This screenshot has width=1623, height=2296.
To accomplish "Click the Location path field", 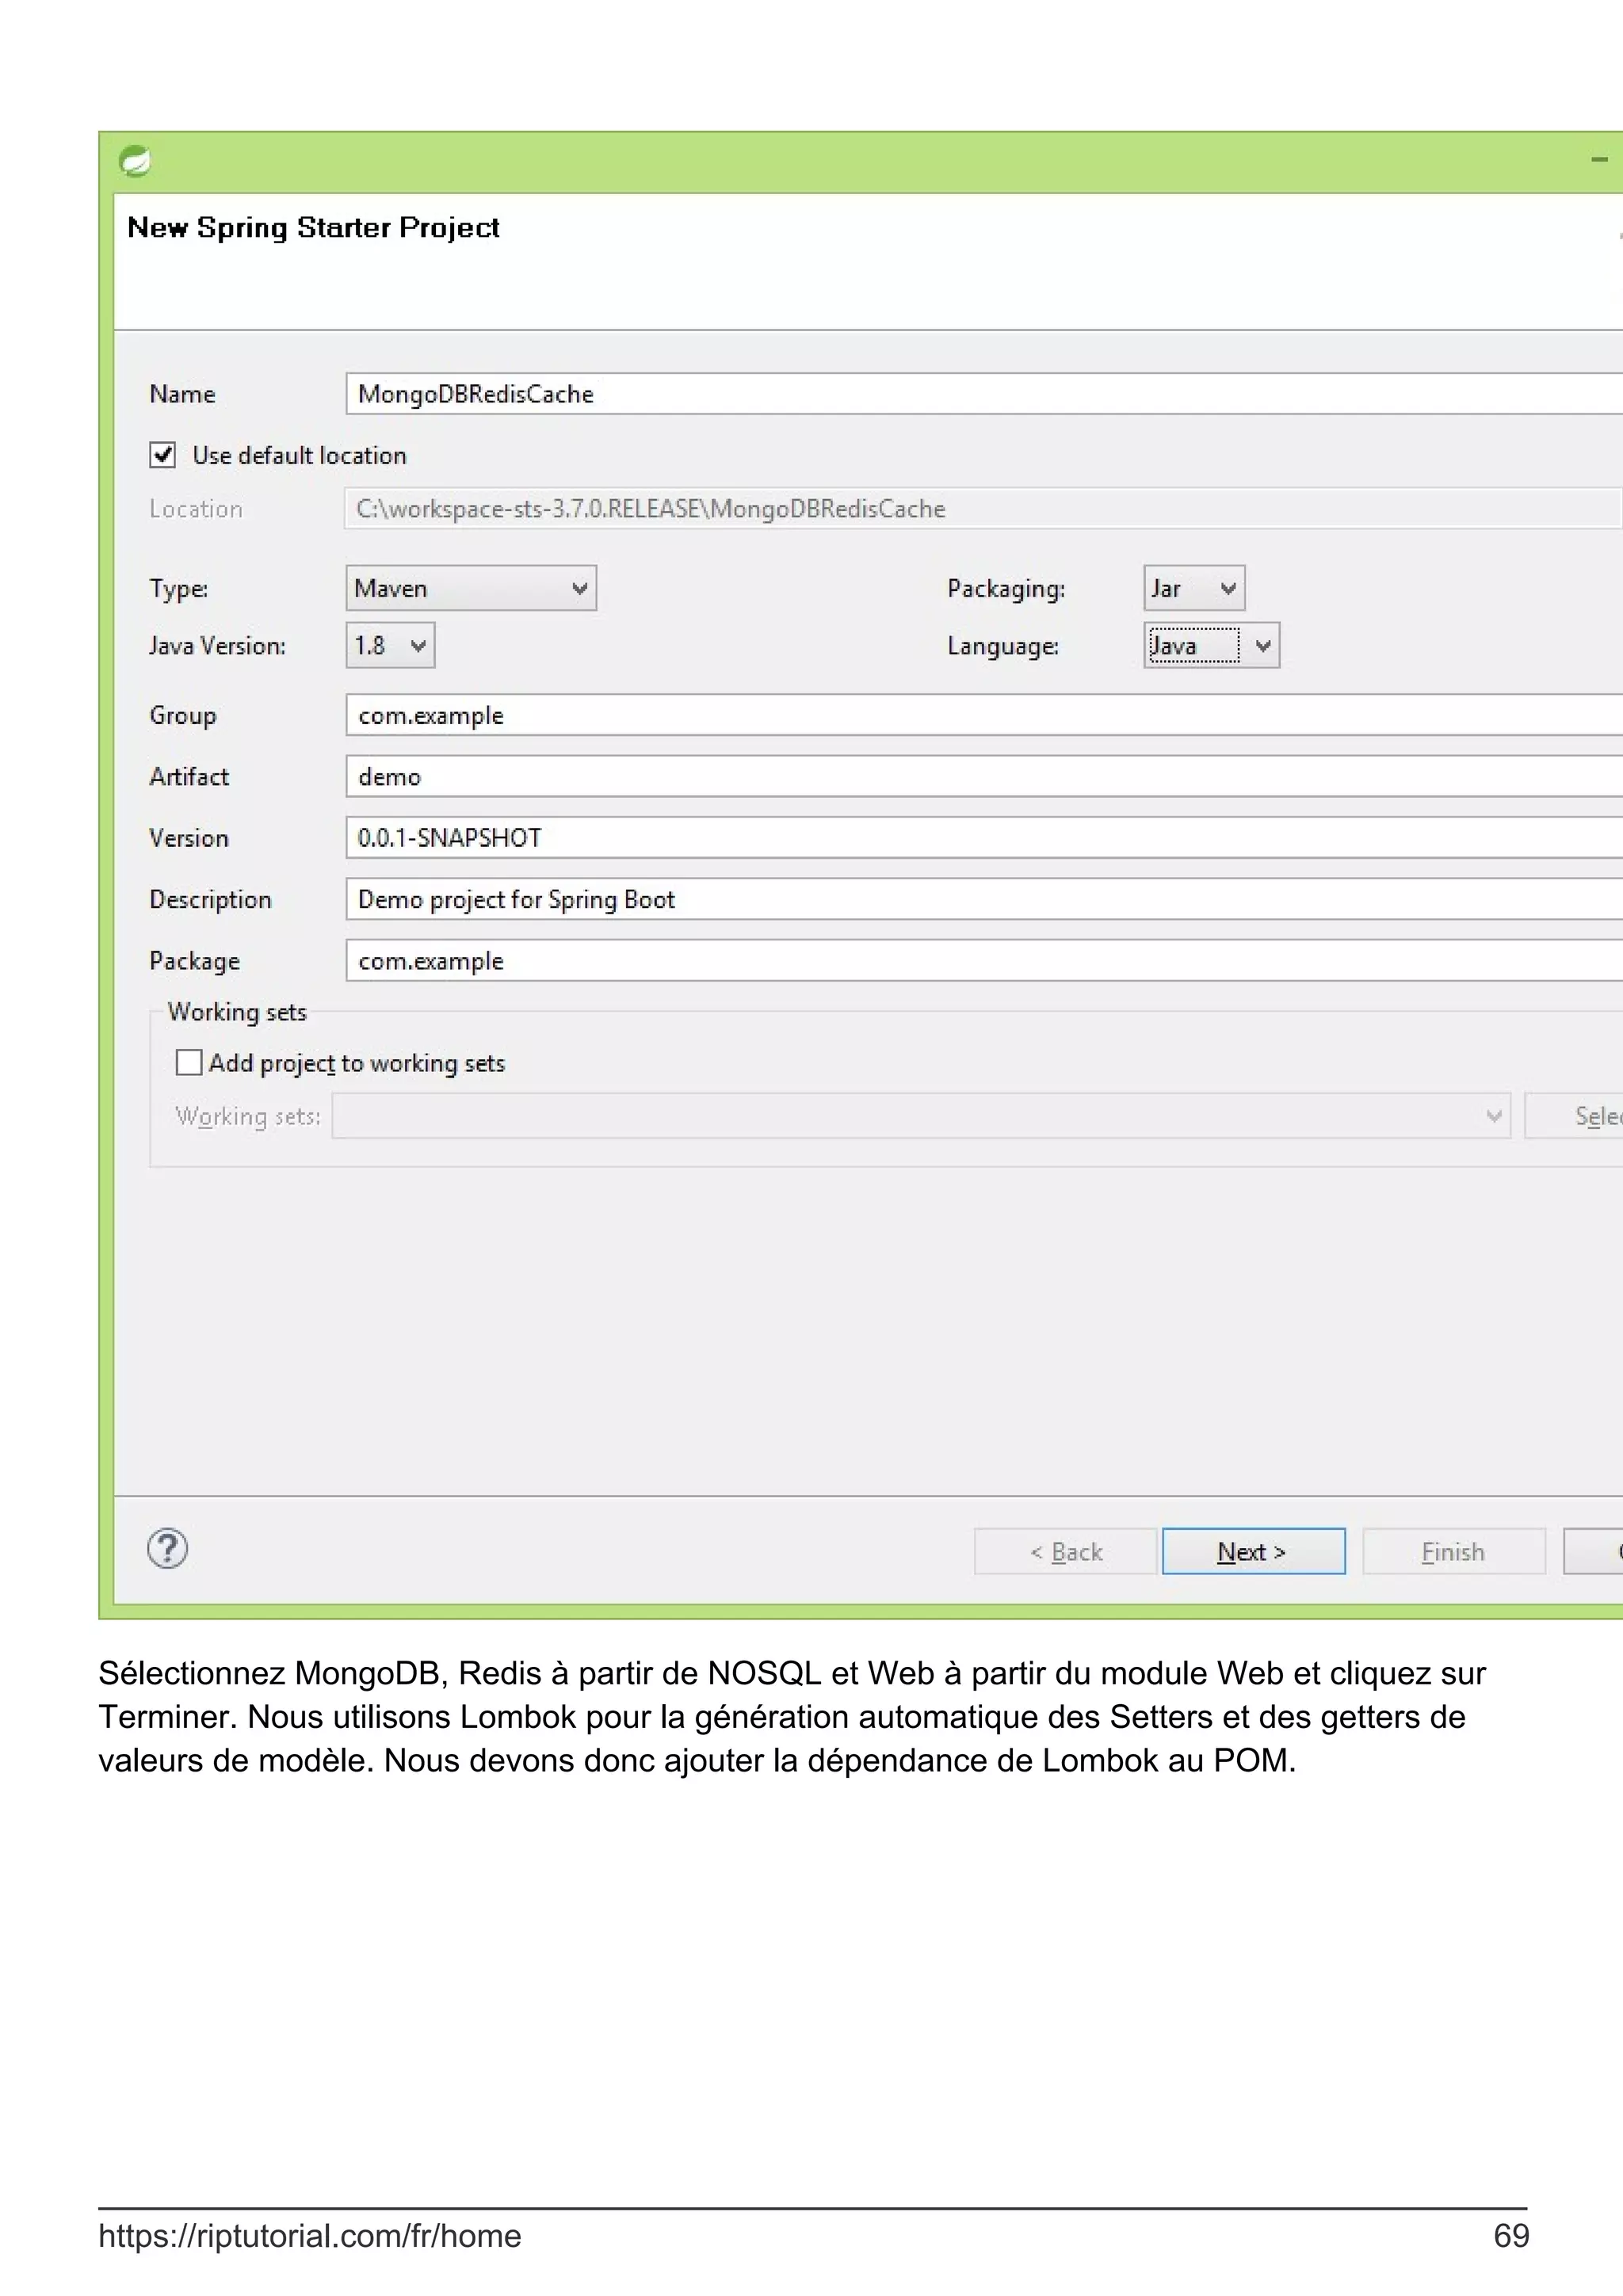I will click(x=984, y=509).
